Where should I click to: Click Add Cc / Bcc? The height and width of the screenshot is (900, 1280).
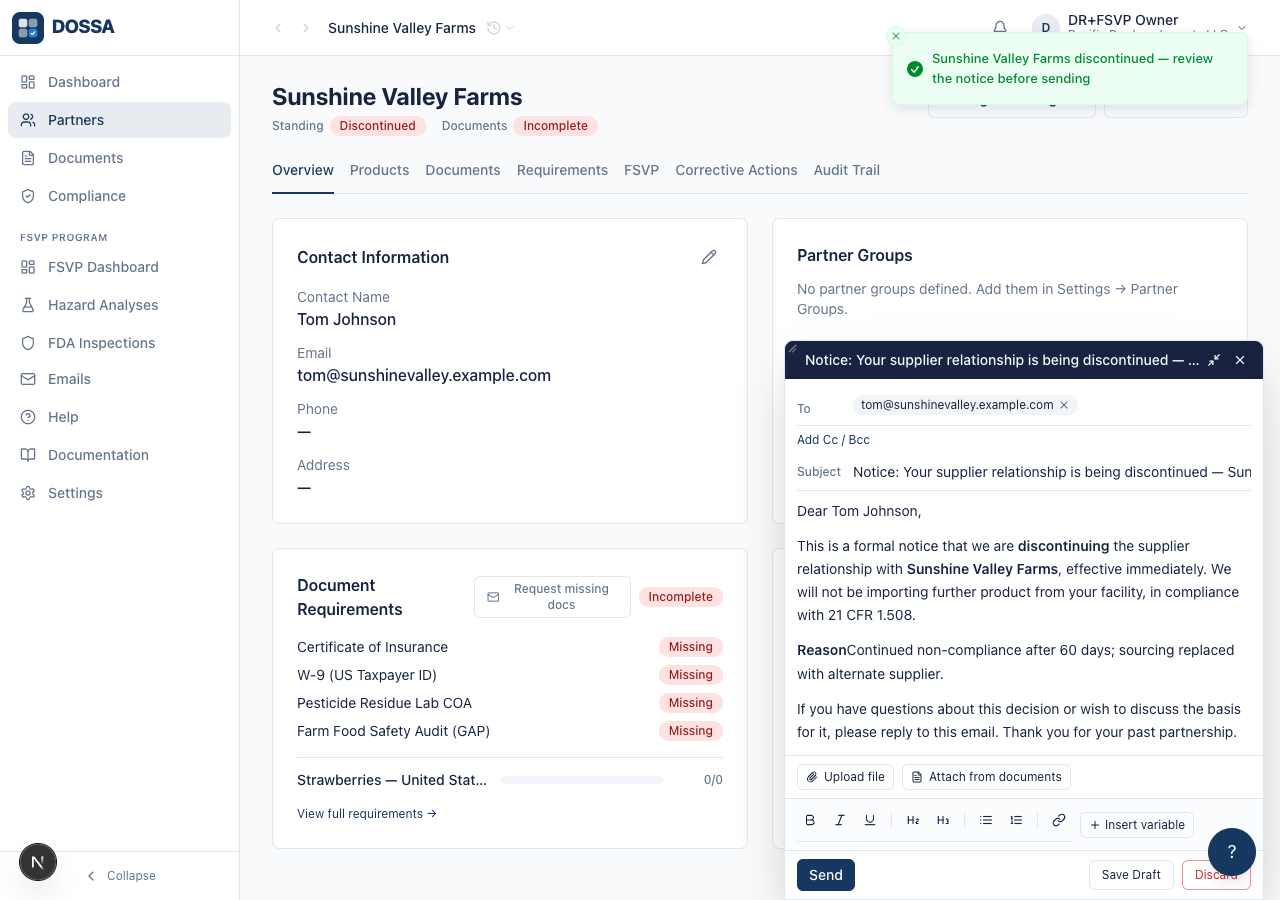click(x=833, y=440)
